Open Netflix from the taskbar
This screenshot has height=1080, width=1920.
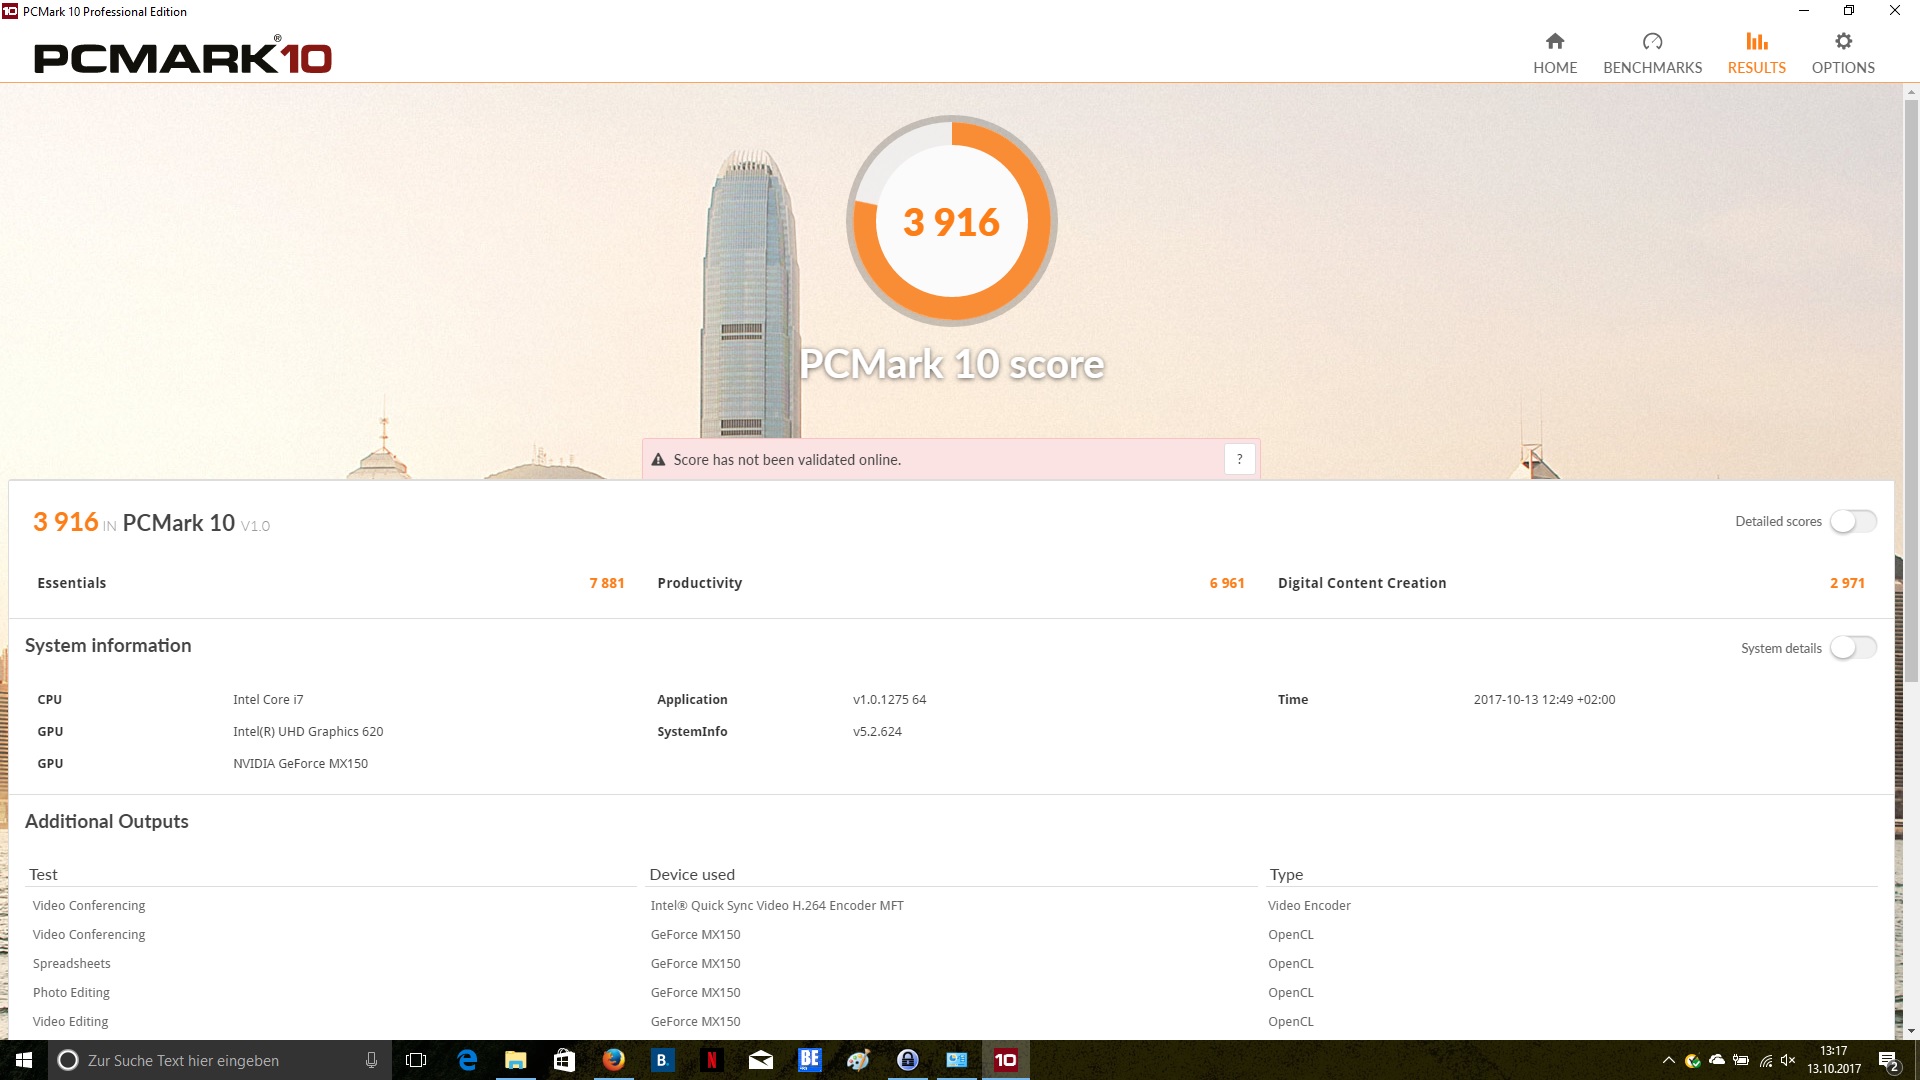[x=711, y=1060]
